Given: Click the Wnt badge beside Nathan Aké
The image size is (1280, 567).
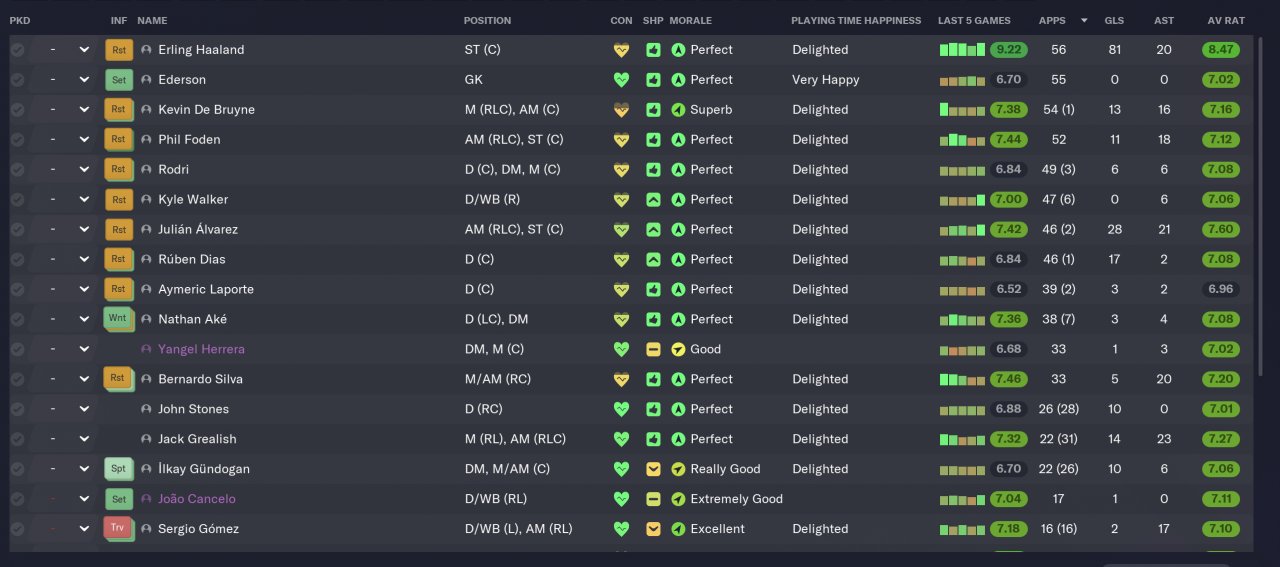Looking at the screenshot, I should 119,320.
